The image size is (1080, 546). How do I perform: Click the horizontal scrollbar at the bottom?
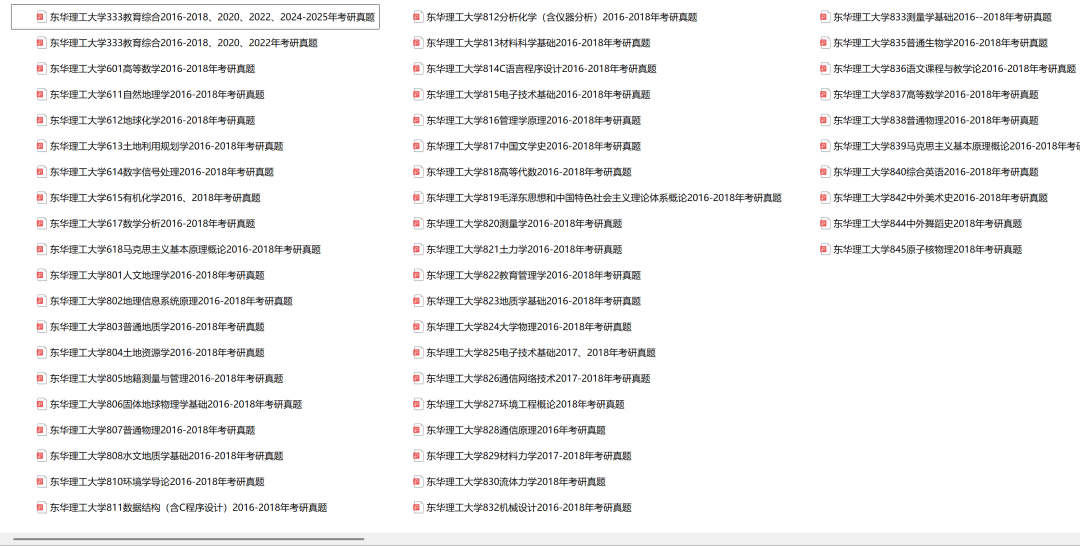coord(188,539)
